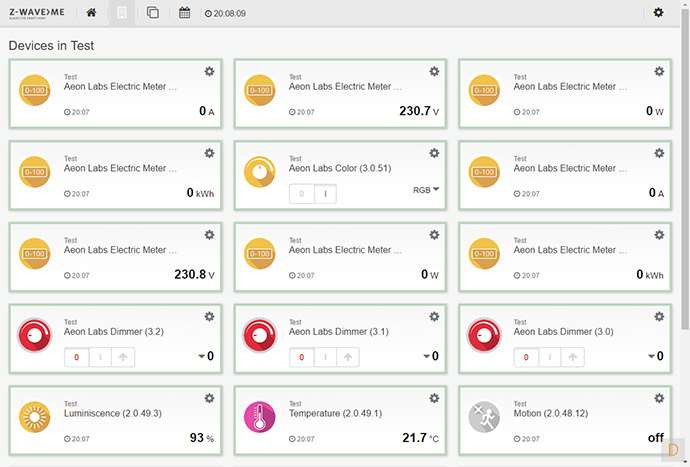
Task: Expand level dropdown on Dimmer (3.0)
Action: [650, 356]
